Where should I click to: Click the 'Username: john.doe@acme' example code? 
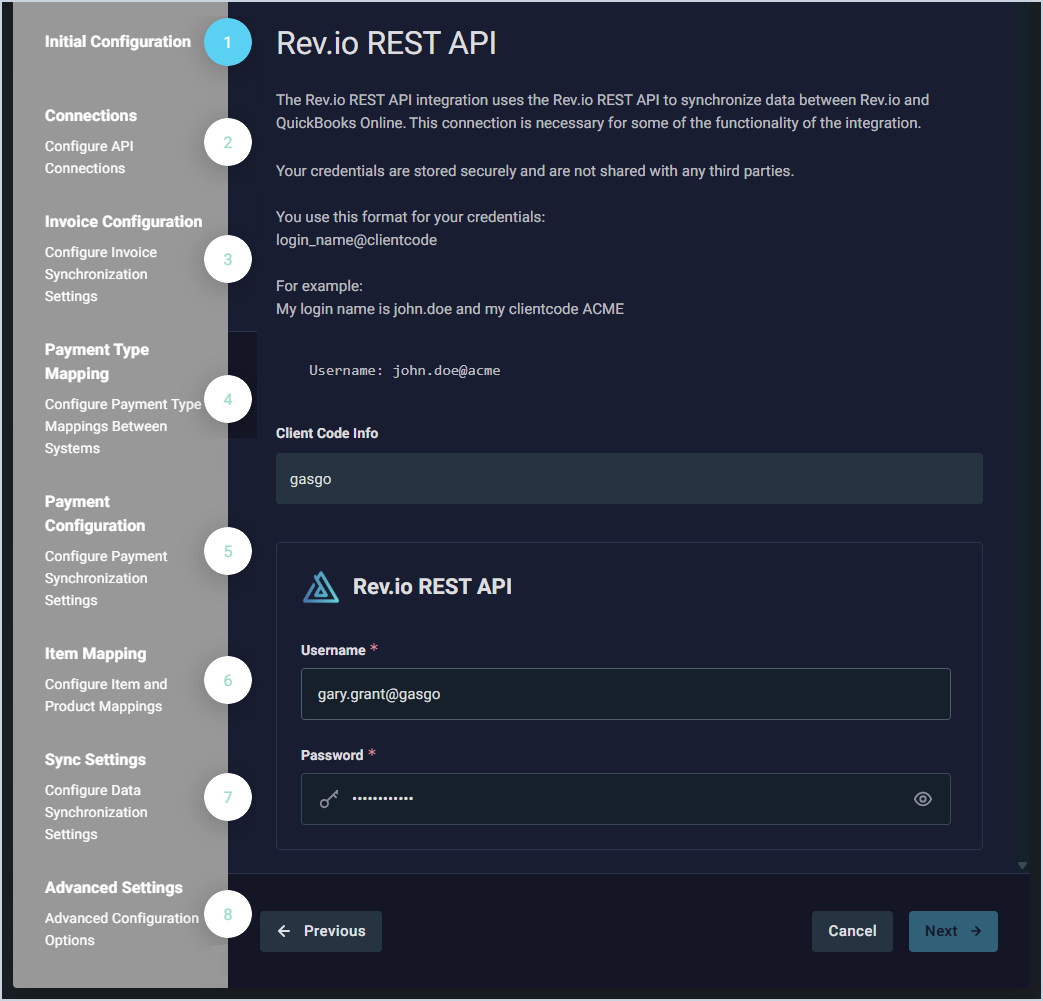click(404, 370)
